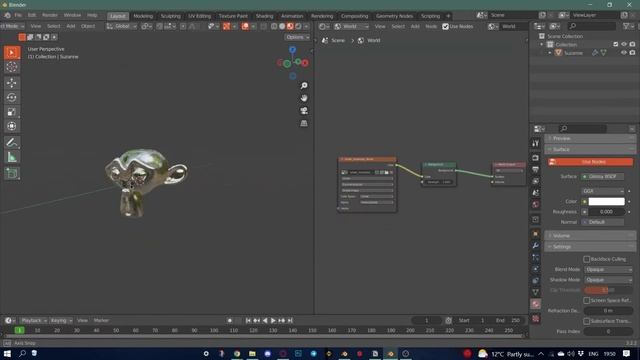
Task: Toggle the Use Nodes checkbox in node editor
Action: 445,27
